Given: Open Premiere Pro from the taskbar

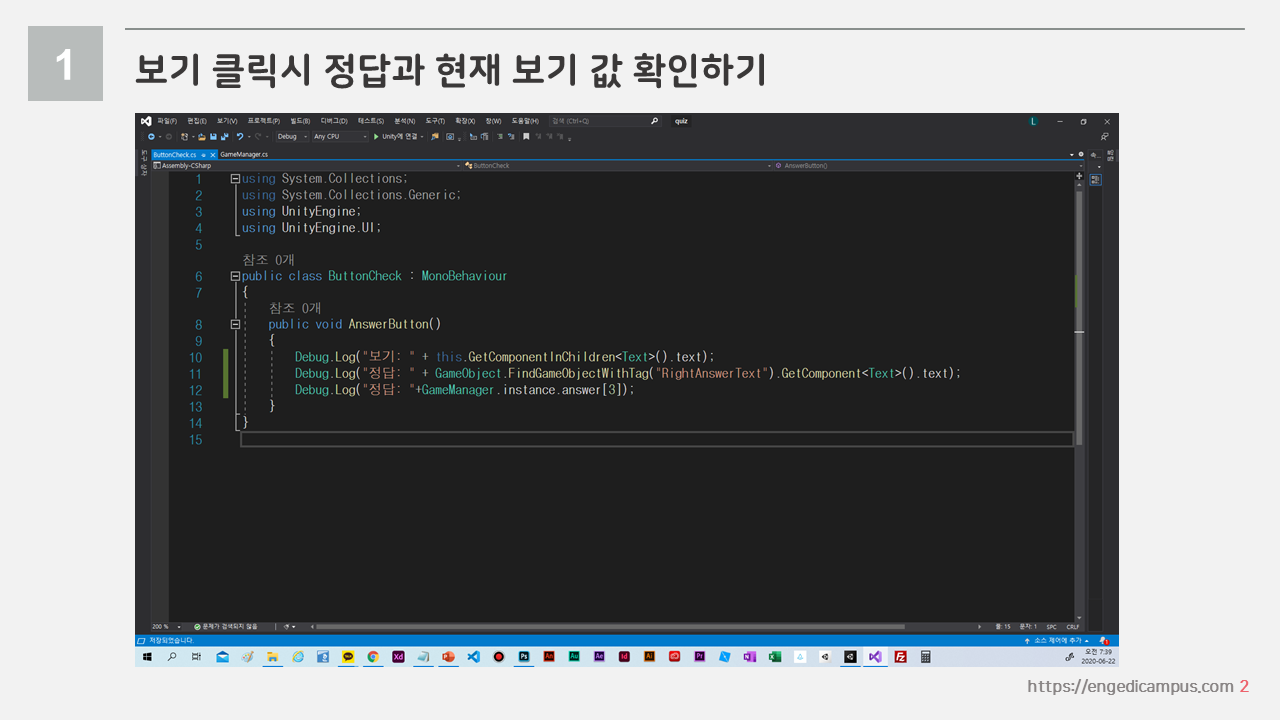Looking at the screenshot, I should coord(700,657).
